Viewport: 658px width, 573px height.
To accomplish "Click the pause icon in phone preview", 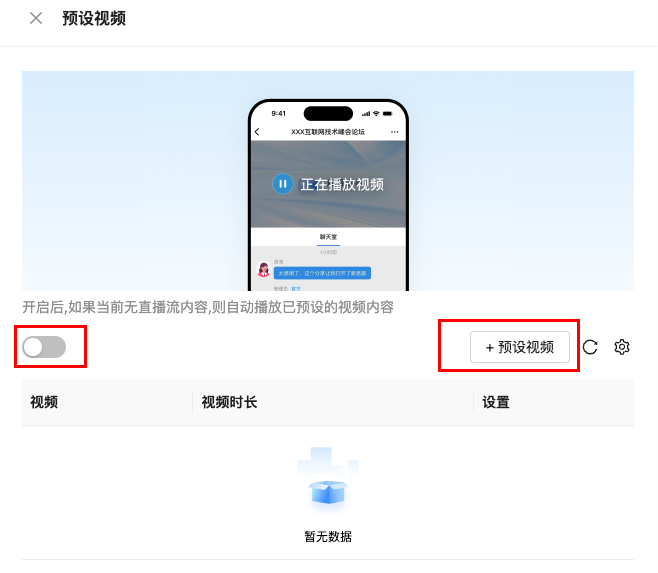I will pos(283,184).
